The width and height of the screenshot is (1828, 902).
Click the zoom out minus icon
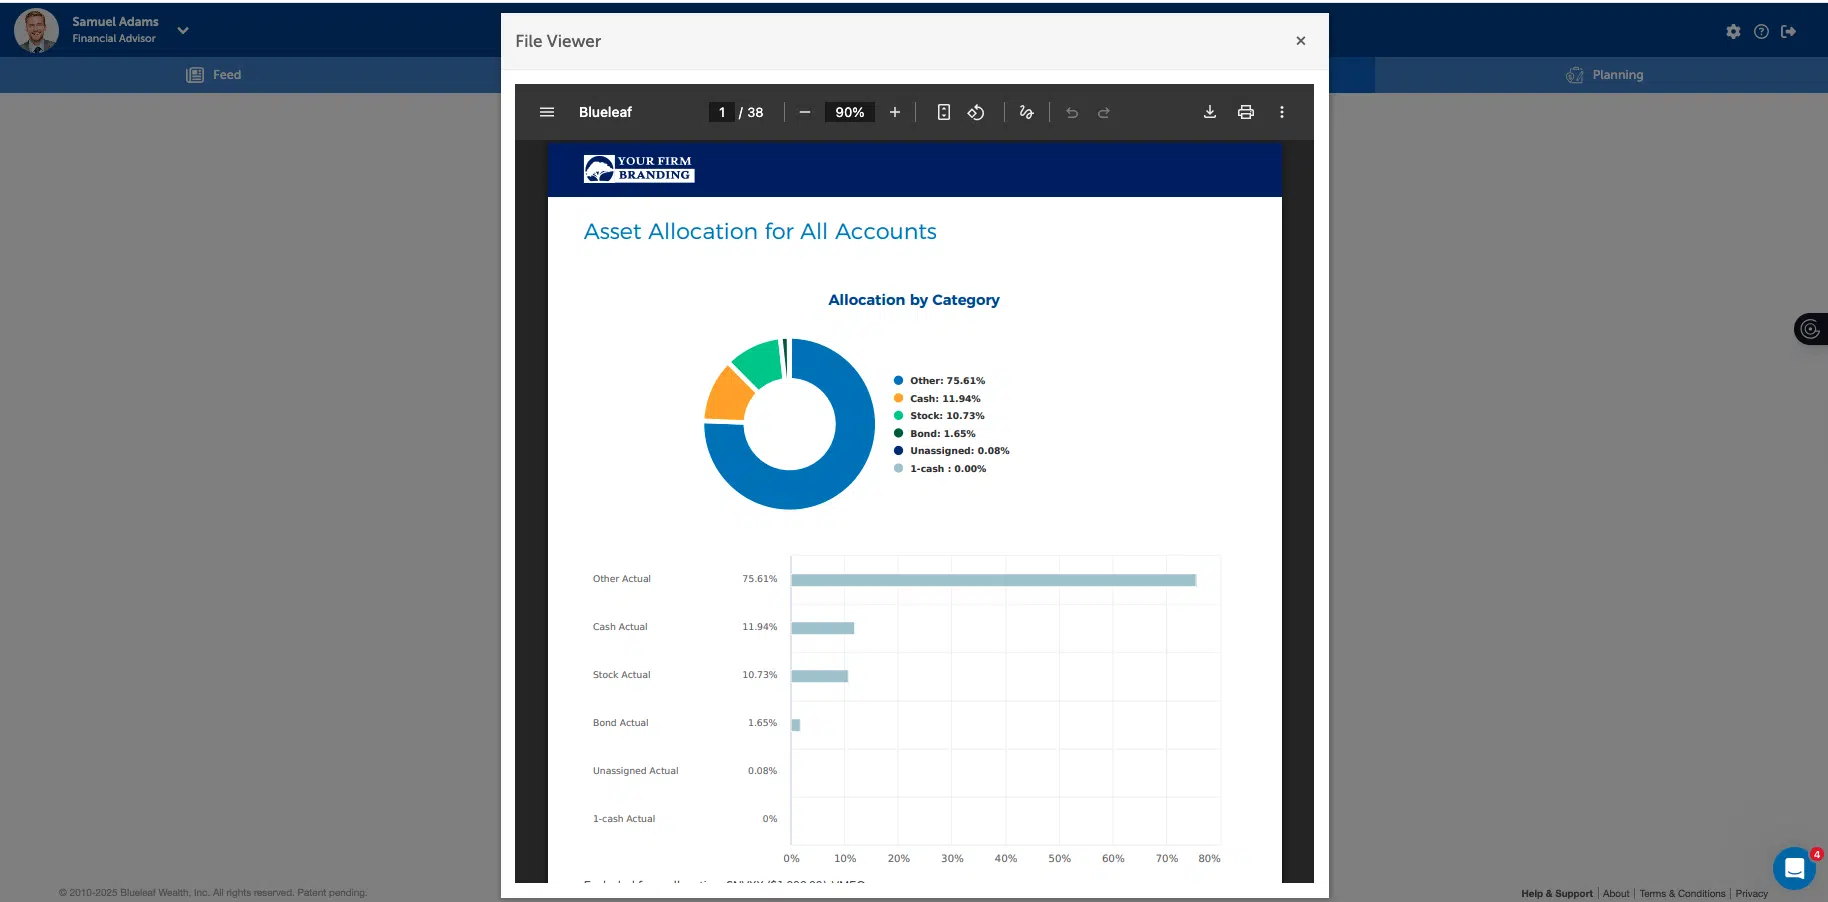tap(804, 112)
